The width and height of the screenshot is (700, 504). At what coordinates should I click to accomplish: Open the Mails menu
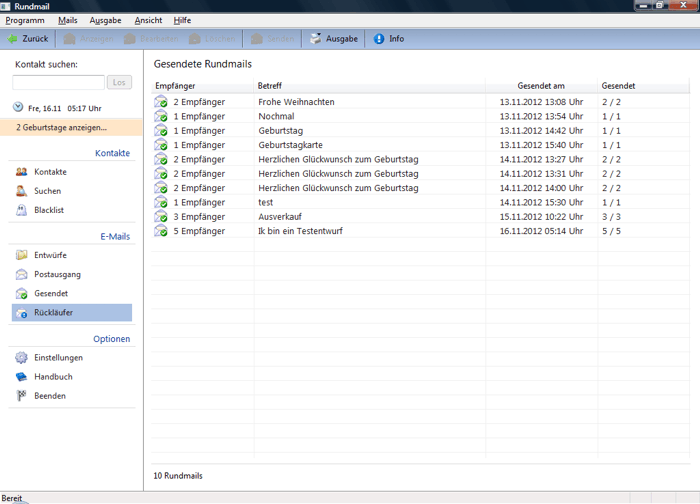click(67, 21)
